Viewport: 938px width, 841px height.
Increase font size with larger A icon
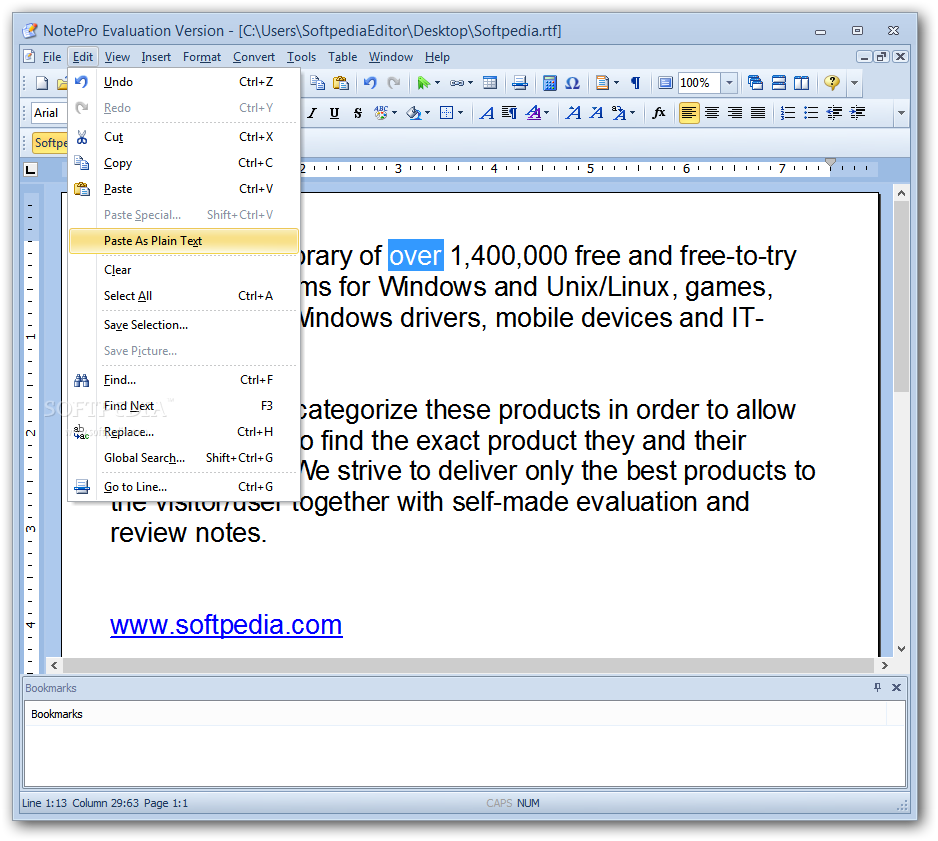573,113
